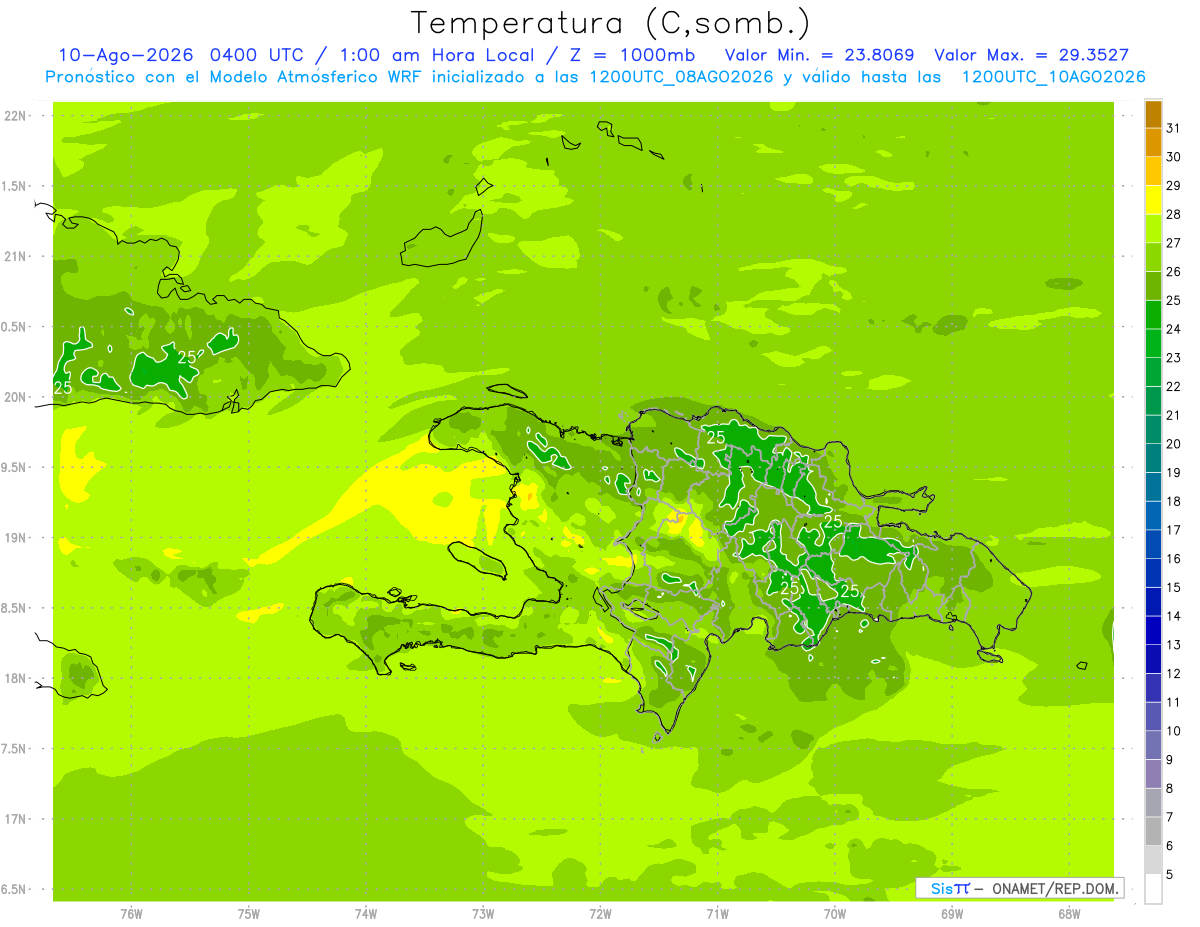Click the '20N' latitude label
This screenshot has height=927, width=1200.
[15, 397]
